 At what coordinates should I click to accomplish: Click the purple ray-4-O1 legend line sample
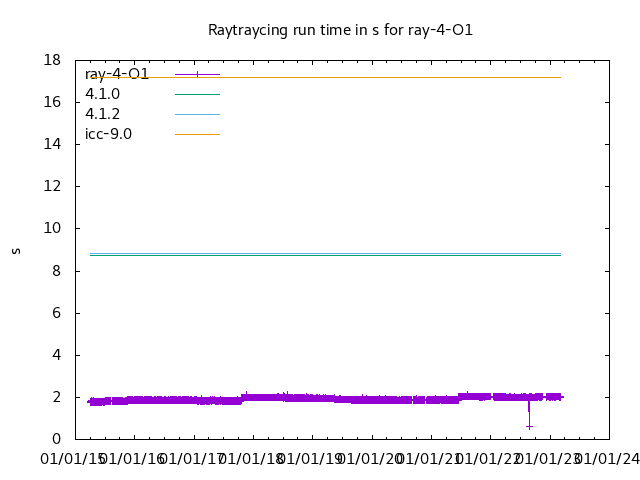(197, 74)
